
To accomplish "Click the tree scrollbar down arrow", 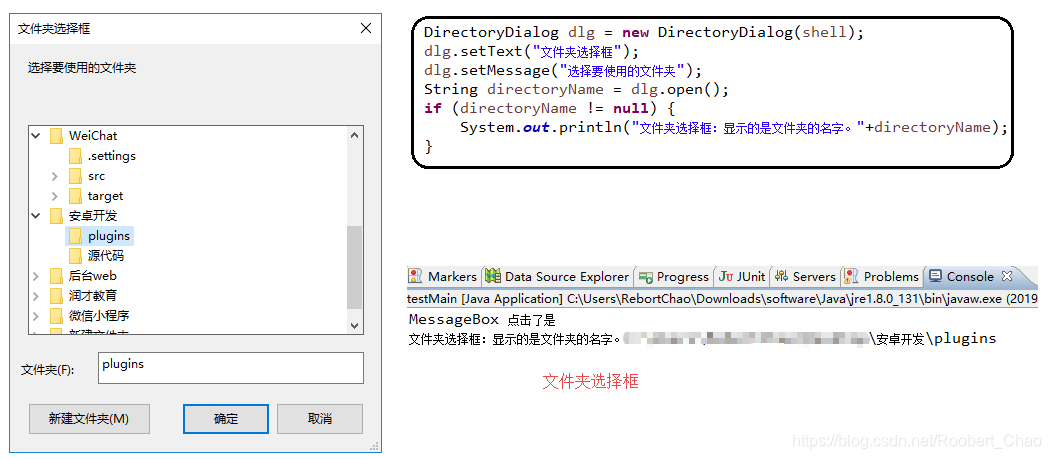I will click(x=355, y=325).
